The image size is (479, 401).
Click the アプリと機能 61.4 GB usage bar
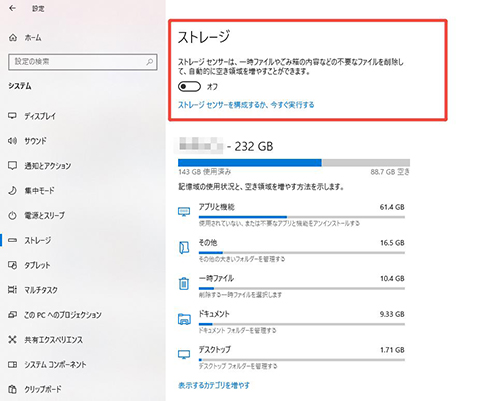pos(302,217)
